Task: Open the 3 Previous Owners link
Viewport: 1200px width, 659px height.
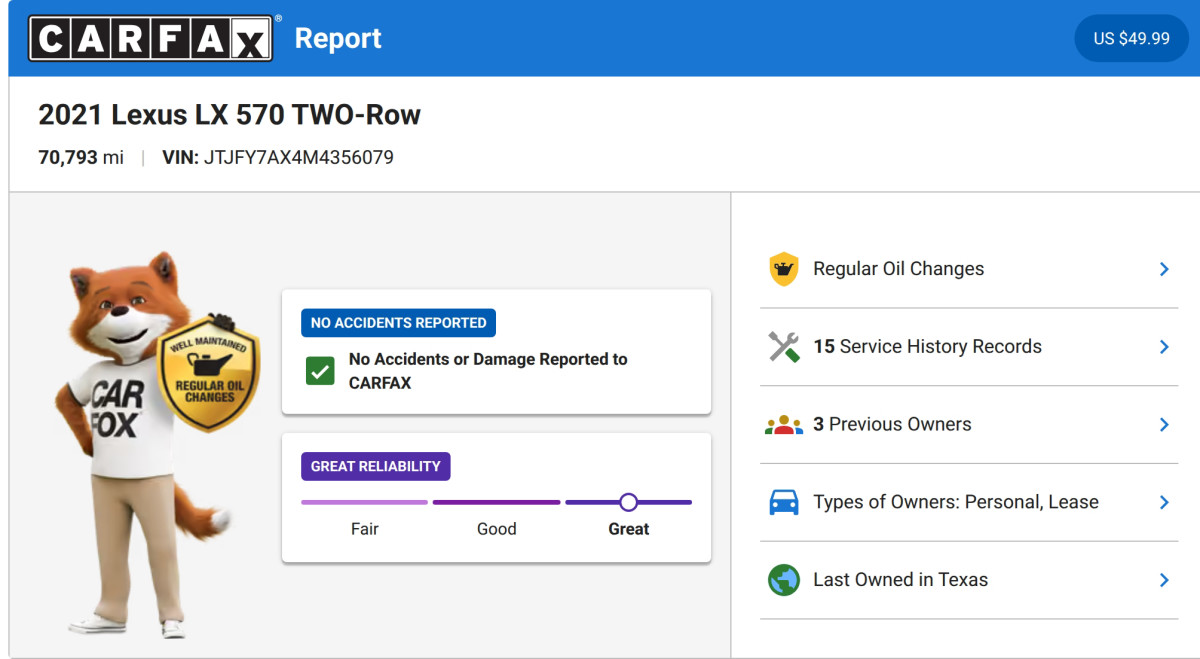Action: pyautogui.click(x=892, y=425)
